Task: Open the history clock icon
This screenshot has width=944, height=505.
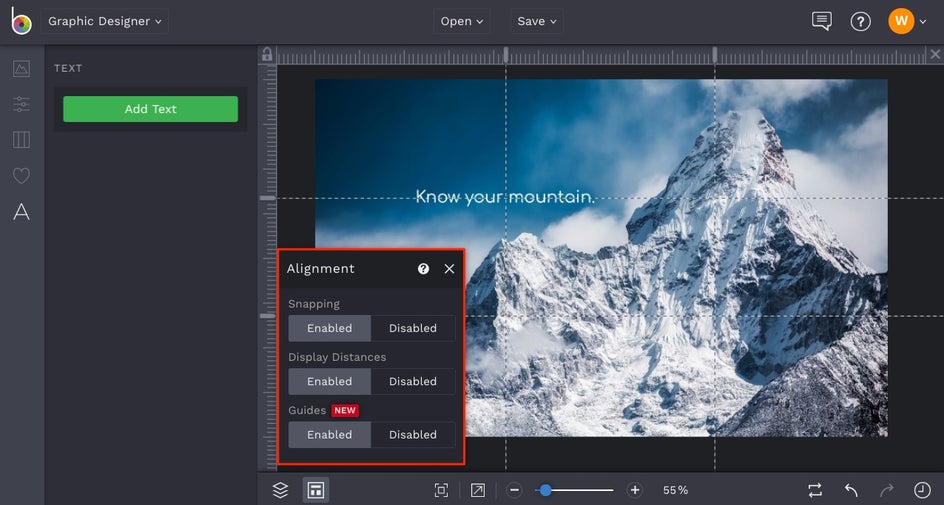Action: click(x=922, y=490)
